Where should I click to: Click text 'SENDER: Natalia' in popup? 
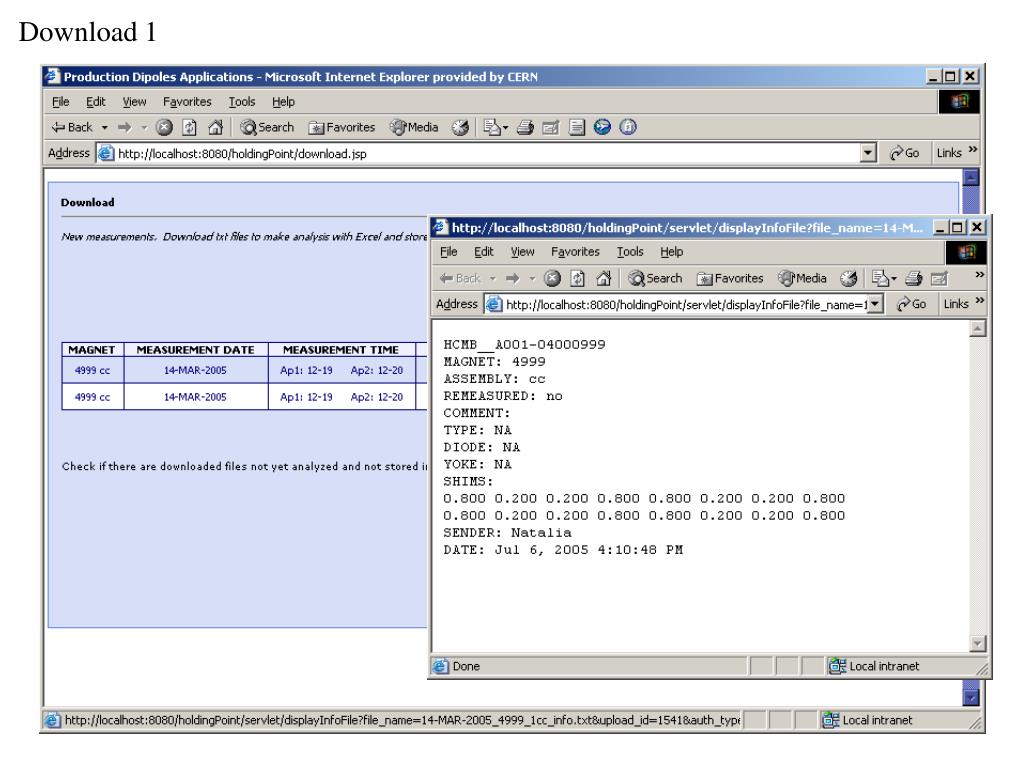pos(507,532)
